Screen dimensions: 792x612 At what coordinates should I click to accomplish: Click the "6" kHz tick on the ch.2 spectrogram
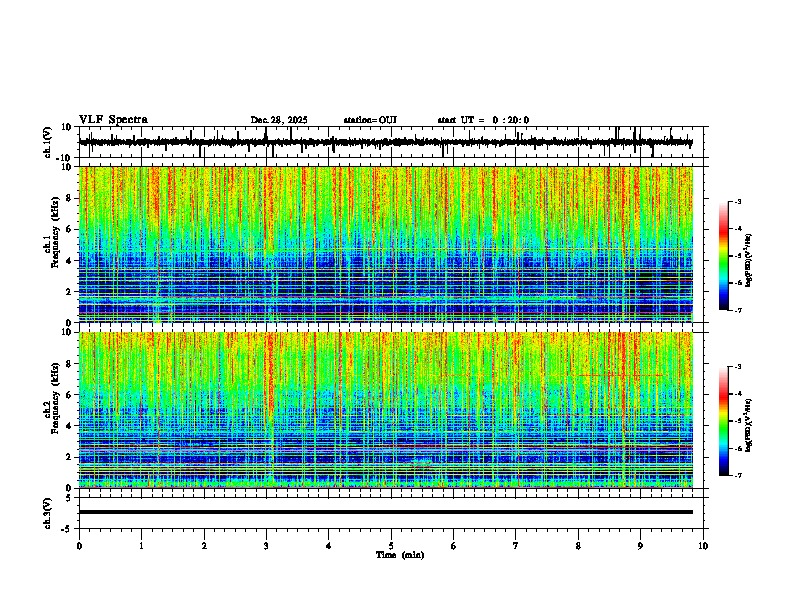[x=69, y=395]
